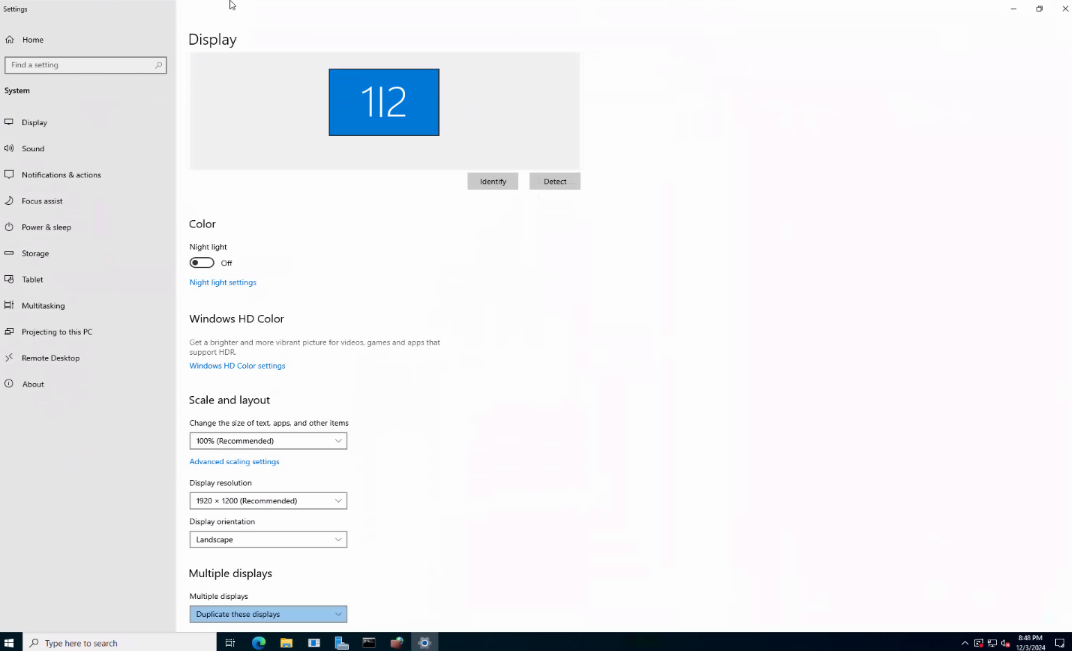The height and width of the screenshot is (651, 1072).
Task: Click the red toolbox icon on taskbar
Action: pyautogui.click(x=397, y=643)
